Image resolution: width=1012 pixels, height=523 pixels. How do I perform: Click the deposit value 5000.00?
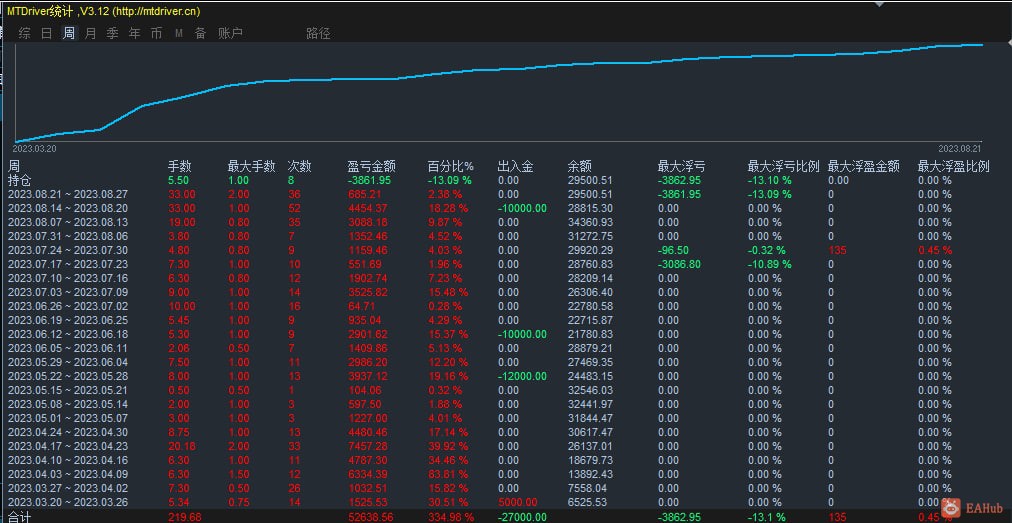(516, 502)
